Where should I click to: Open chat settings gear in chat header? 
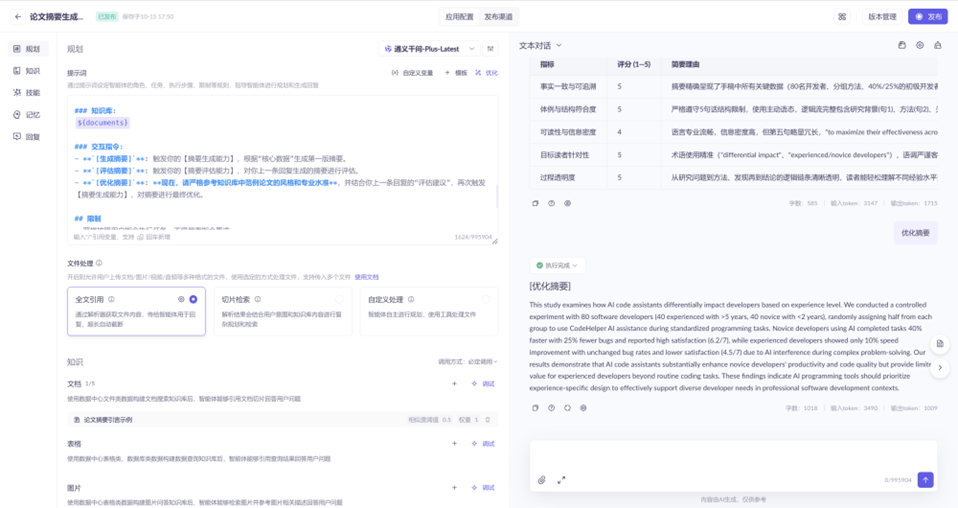coord(920,45)
